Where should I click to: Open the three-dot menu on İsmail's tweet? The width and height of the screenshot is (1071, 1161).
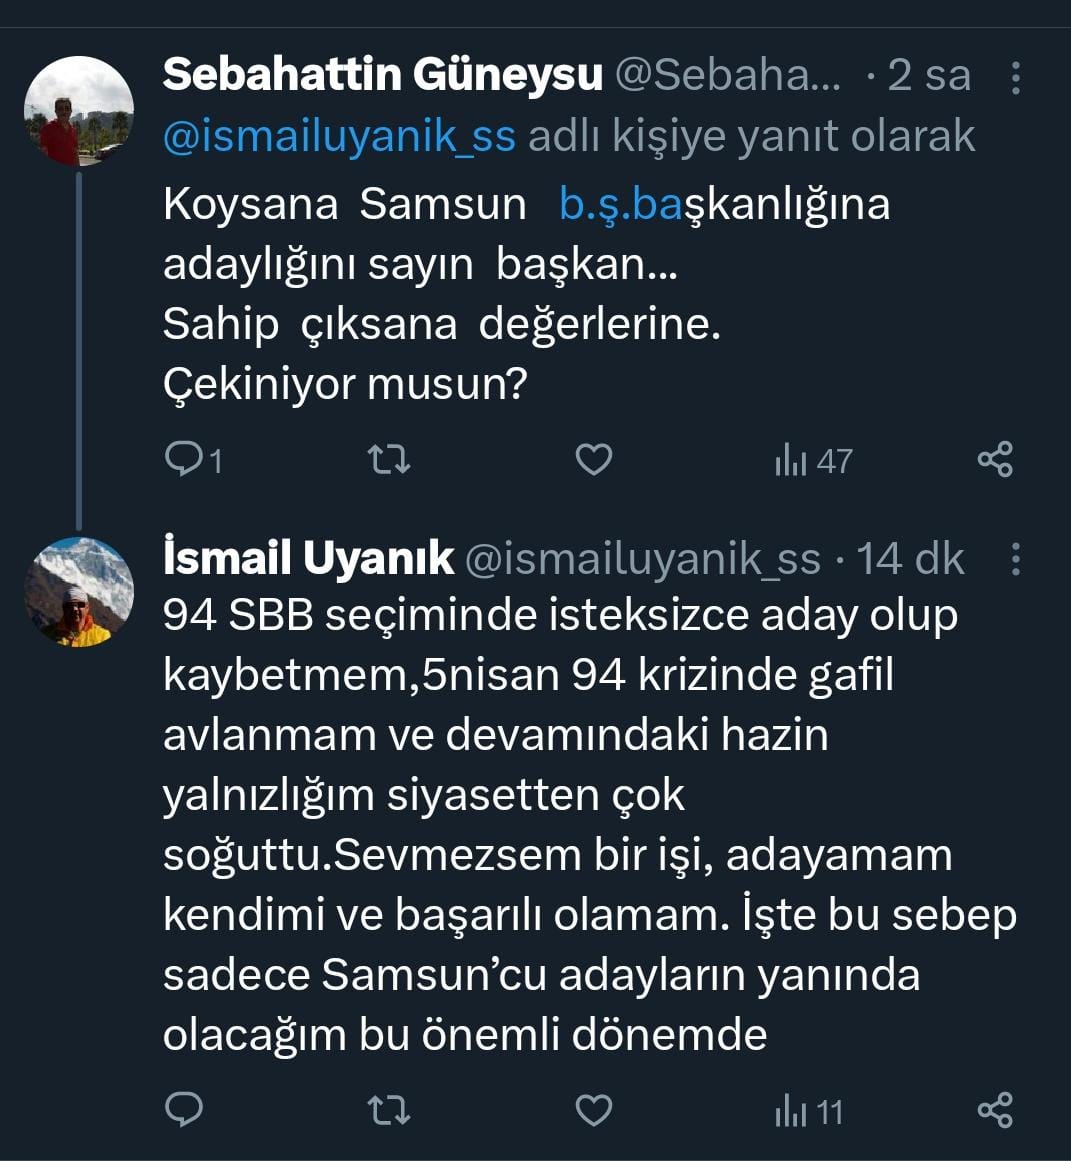coord(1018,561)
